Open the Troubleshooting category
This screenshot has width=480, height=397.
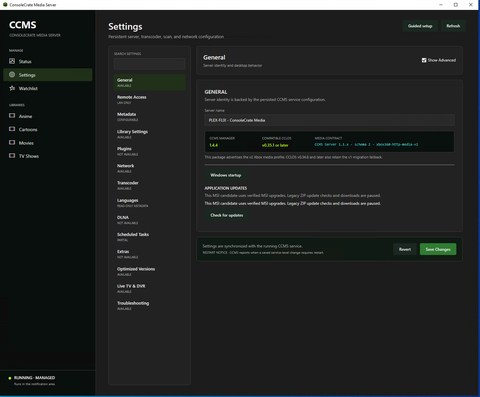click(149, 305)
